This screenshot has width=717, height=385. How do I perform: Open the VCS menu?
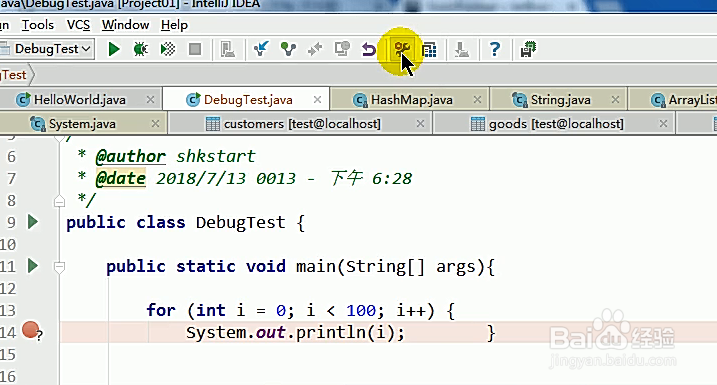click(78, 25)
